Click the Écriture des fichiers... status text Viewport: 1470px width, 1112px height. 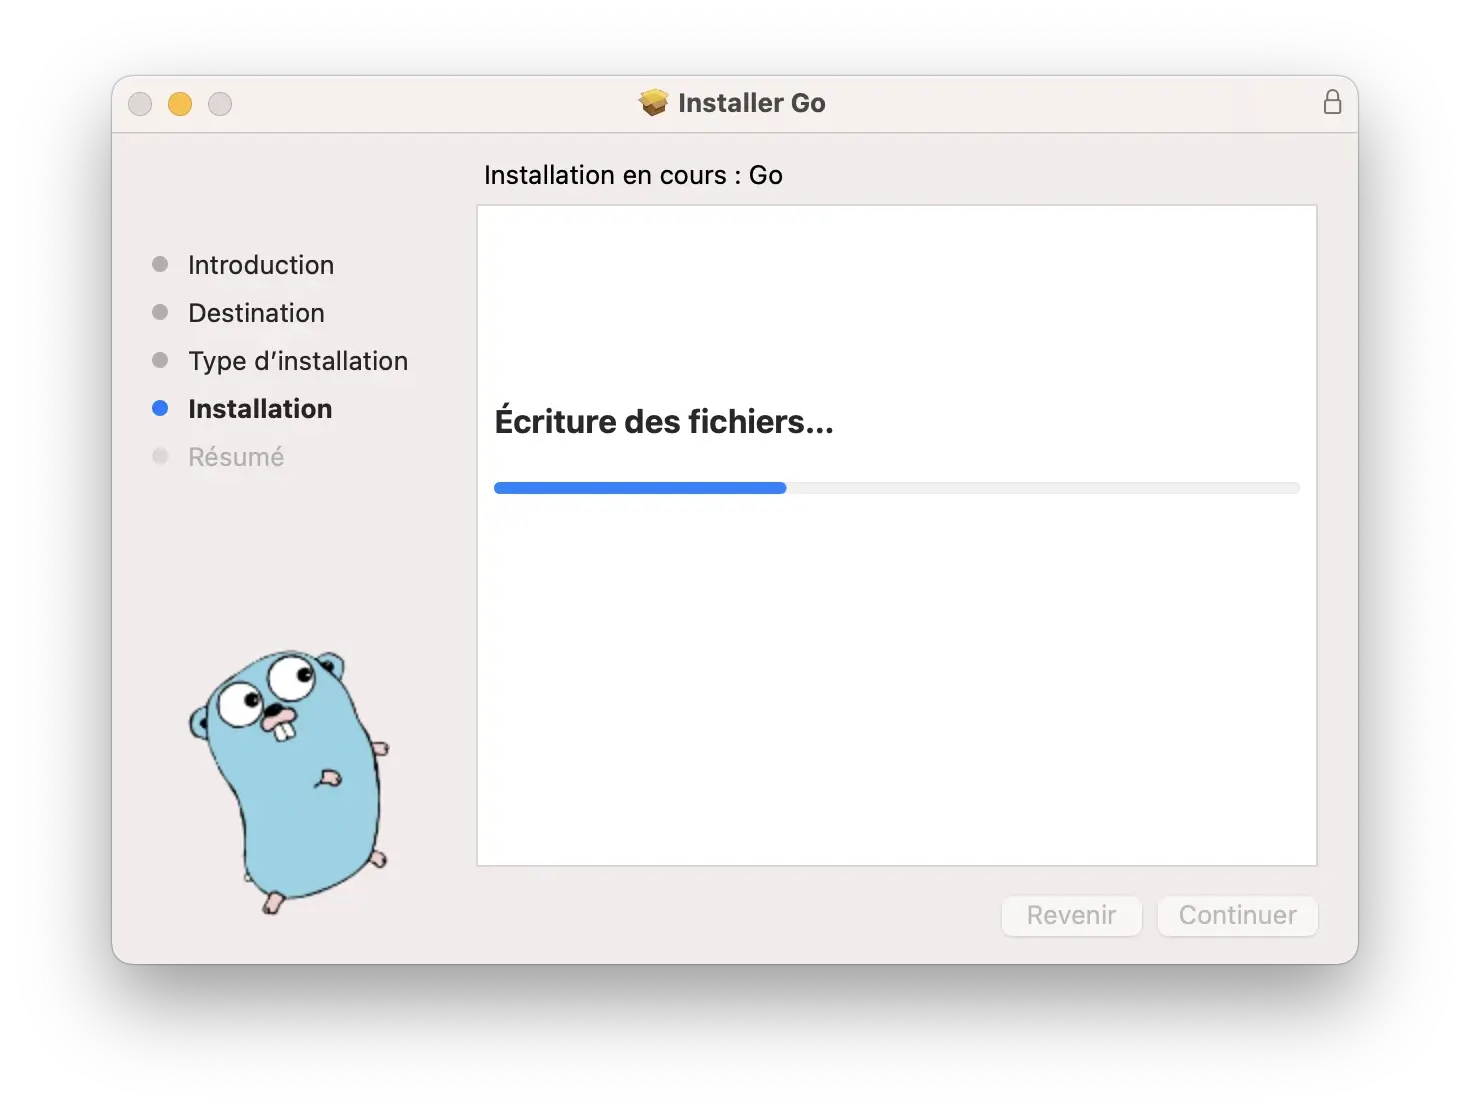click(x=664, y=421)
